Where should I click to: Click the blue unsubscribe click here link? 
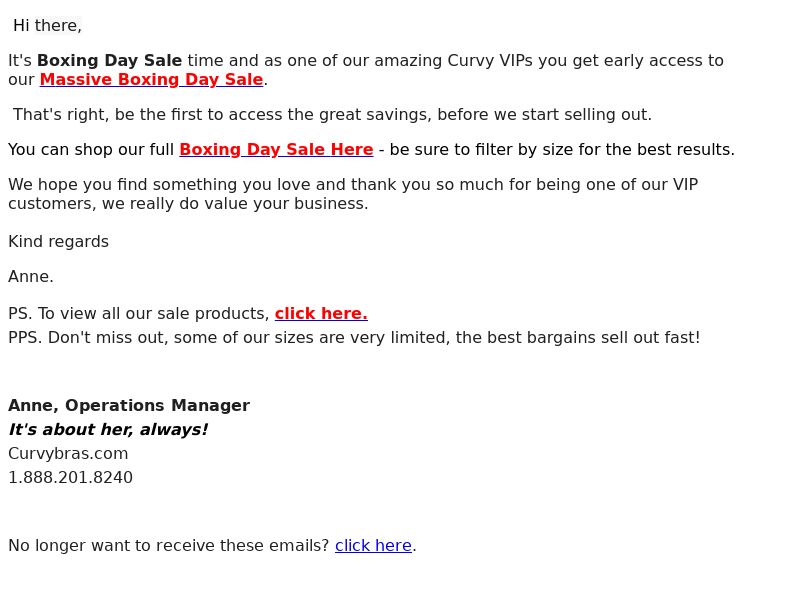pyautogui.click(x=373, y=545)
